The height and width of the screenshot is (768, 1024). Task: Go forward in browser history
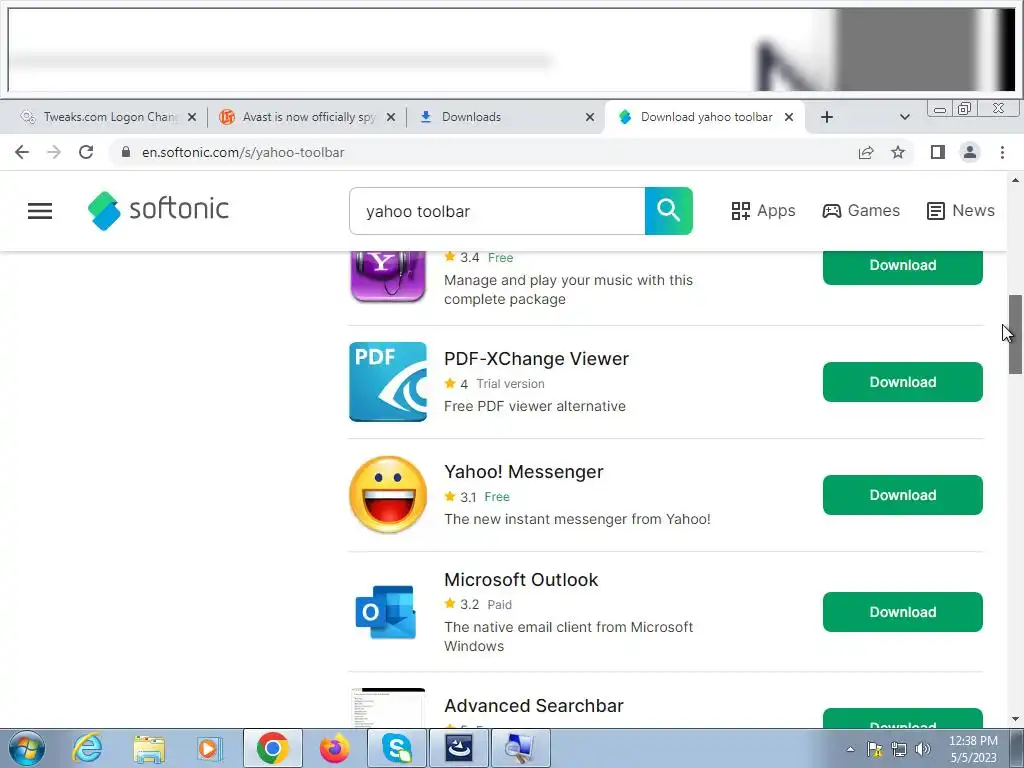point(54,152)
